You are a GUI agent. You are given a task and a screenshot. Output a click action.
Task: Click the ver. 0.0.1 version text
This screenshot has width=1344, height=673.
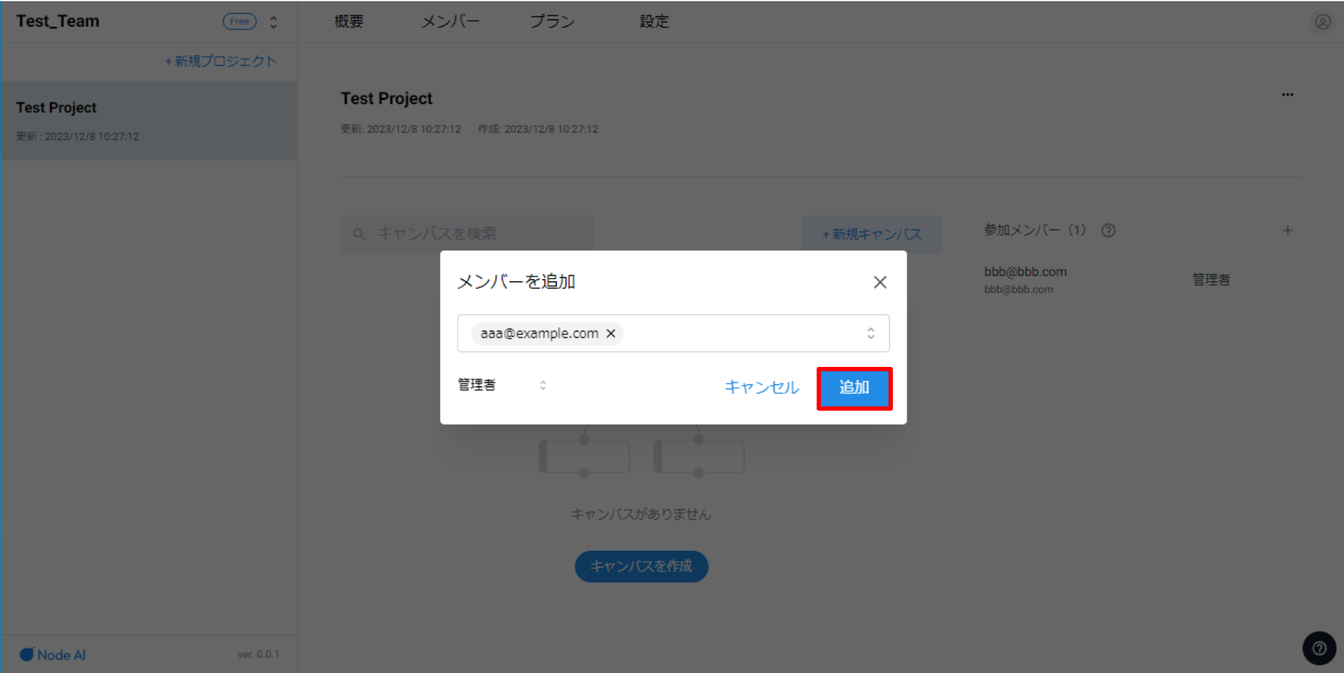[258, 655]
